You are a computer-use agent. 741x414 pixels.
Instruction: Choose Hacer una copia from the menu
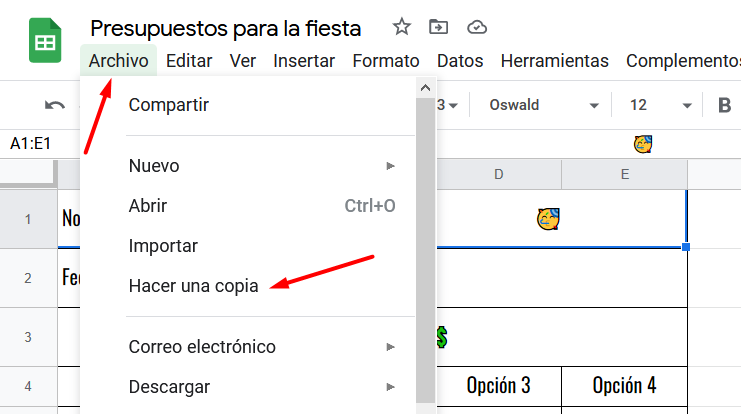193,286
